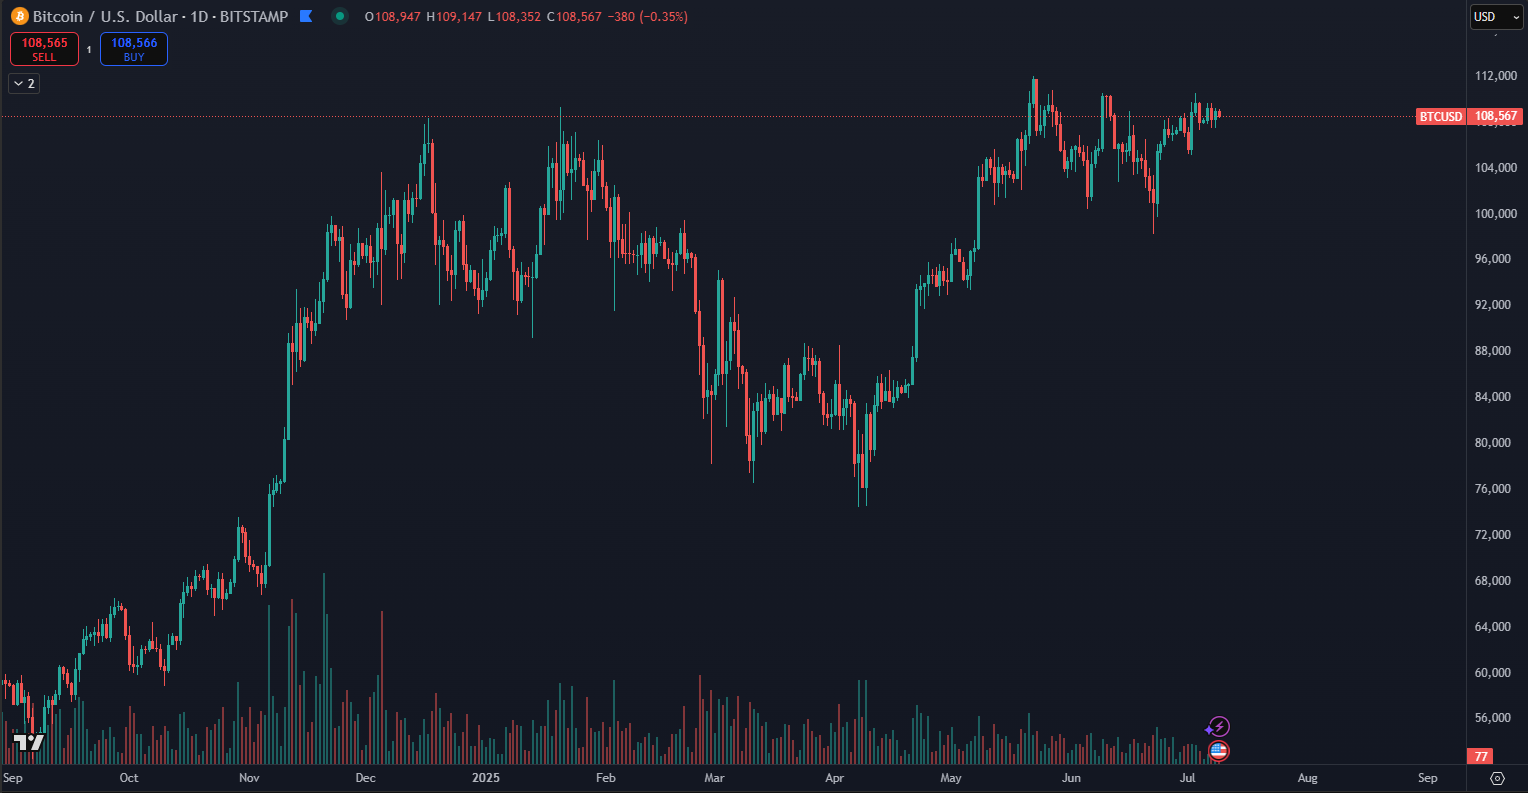Click the 2025 label on time axis
Image resolution: width=1528 pixels, height=793 pixels.
pyautogui.click(x=488, y=777)
